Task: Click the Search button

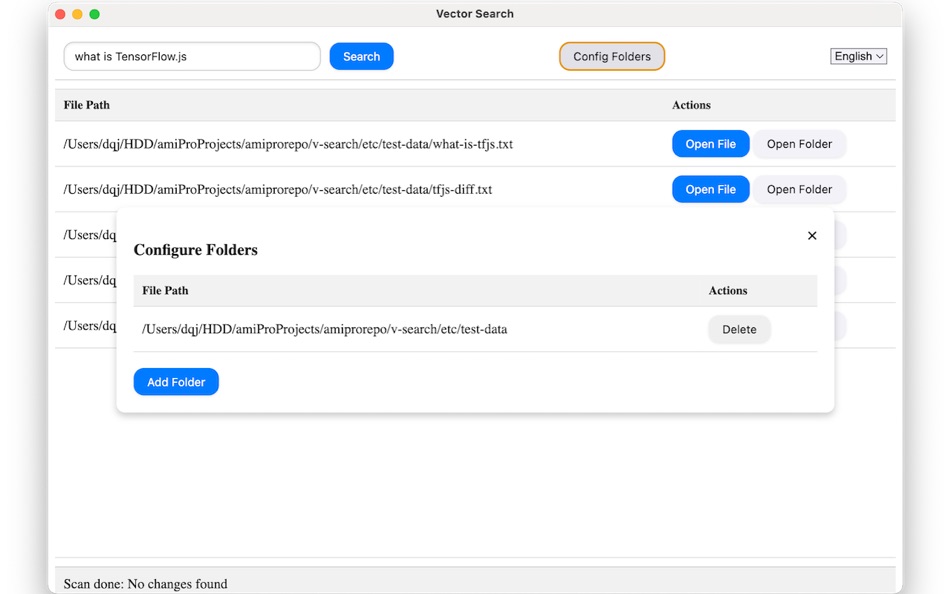Action: pos(361,56)
